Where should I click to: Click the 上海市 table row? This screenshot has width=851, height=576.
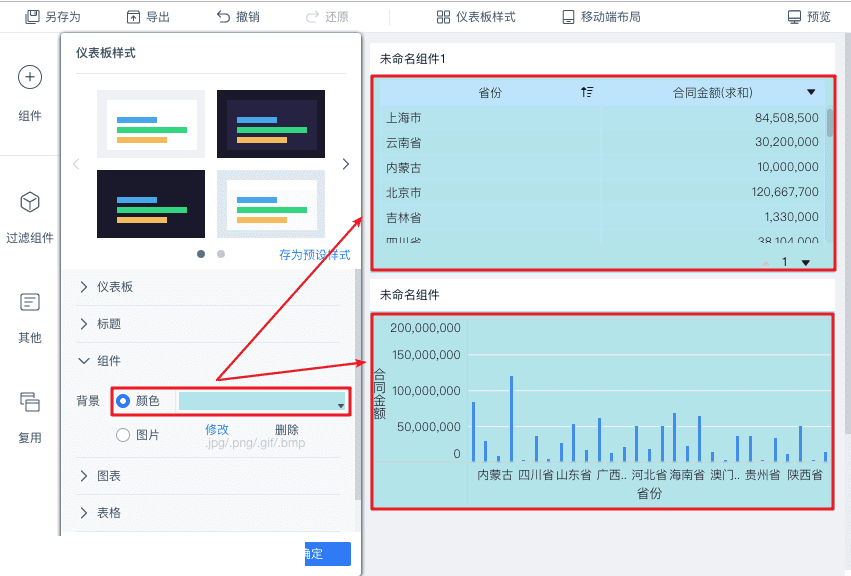pos(602,118)
